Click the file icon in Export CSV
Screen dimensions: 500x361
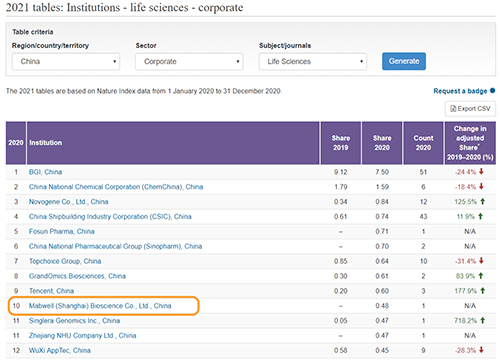click(453, 109)
